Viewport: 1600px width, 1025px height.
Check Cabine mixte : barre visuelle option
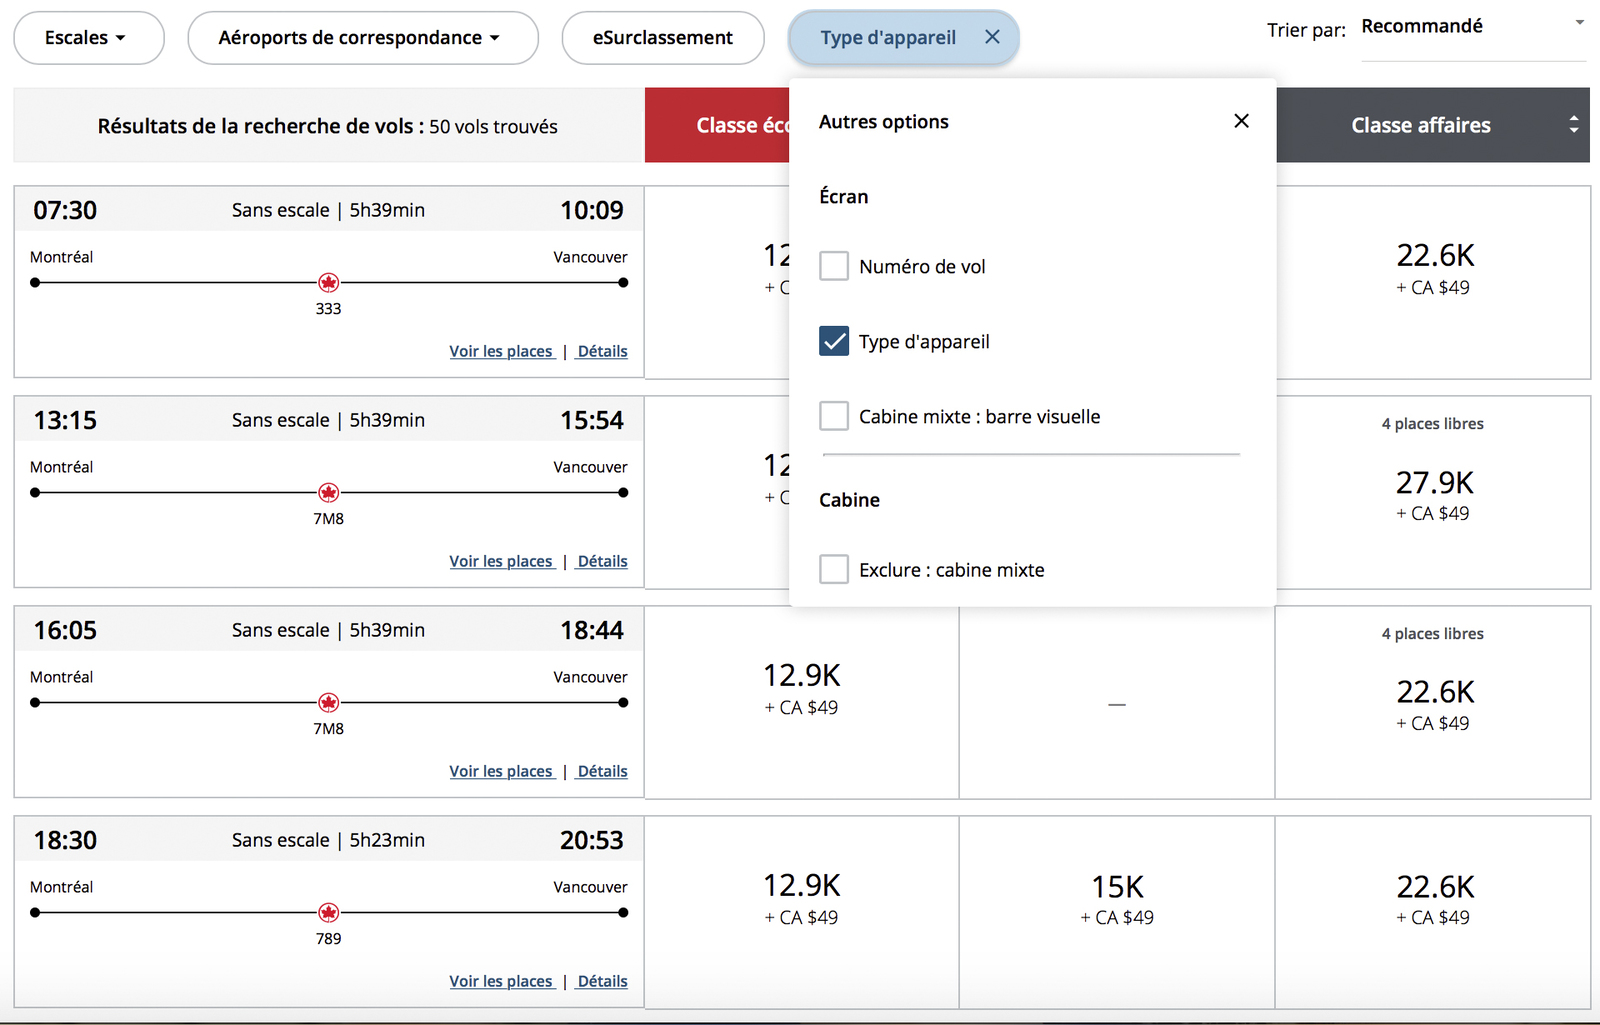tap(834, 416)
